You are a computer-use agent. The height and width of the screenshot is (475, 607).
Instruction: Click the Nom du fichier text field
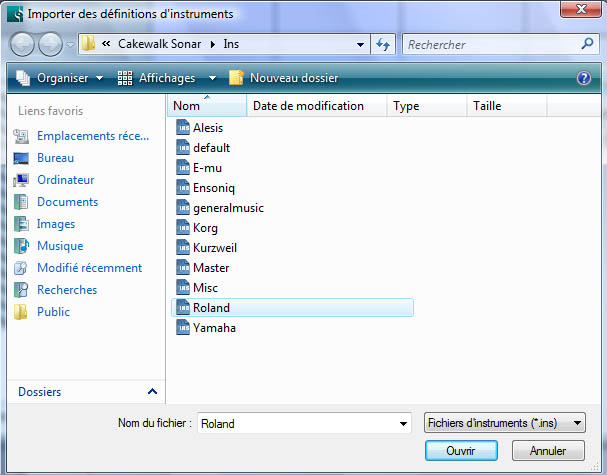pyautogui.click(x=297, y=424)
